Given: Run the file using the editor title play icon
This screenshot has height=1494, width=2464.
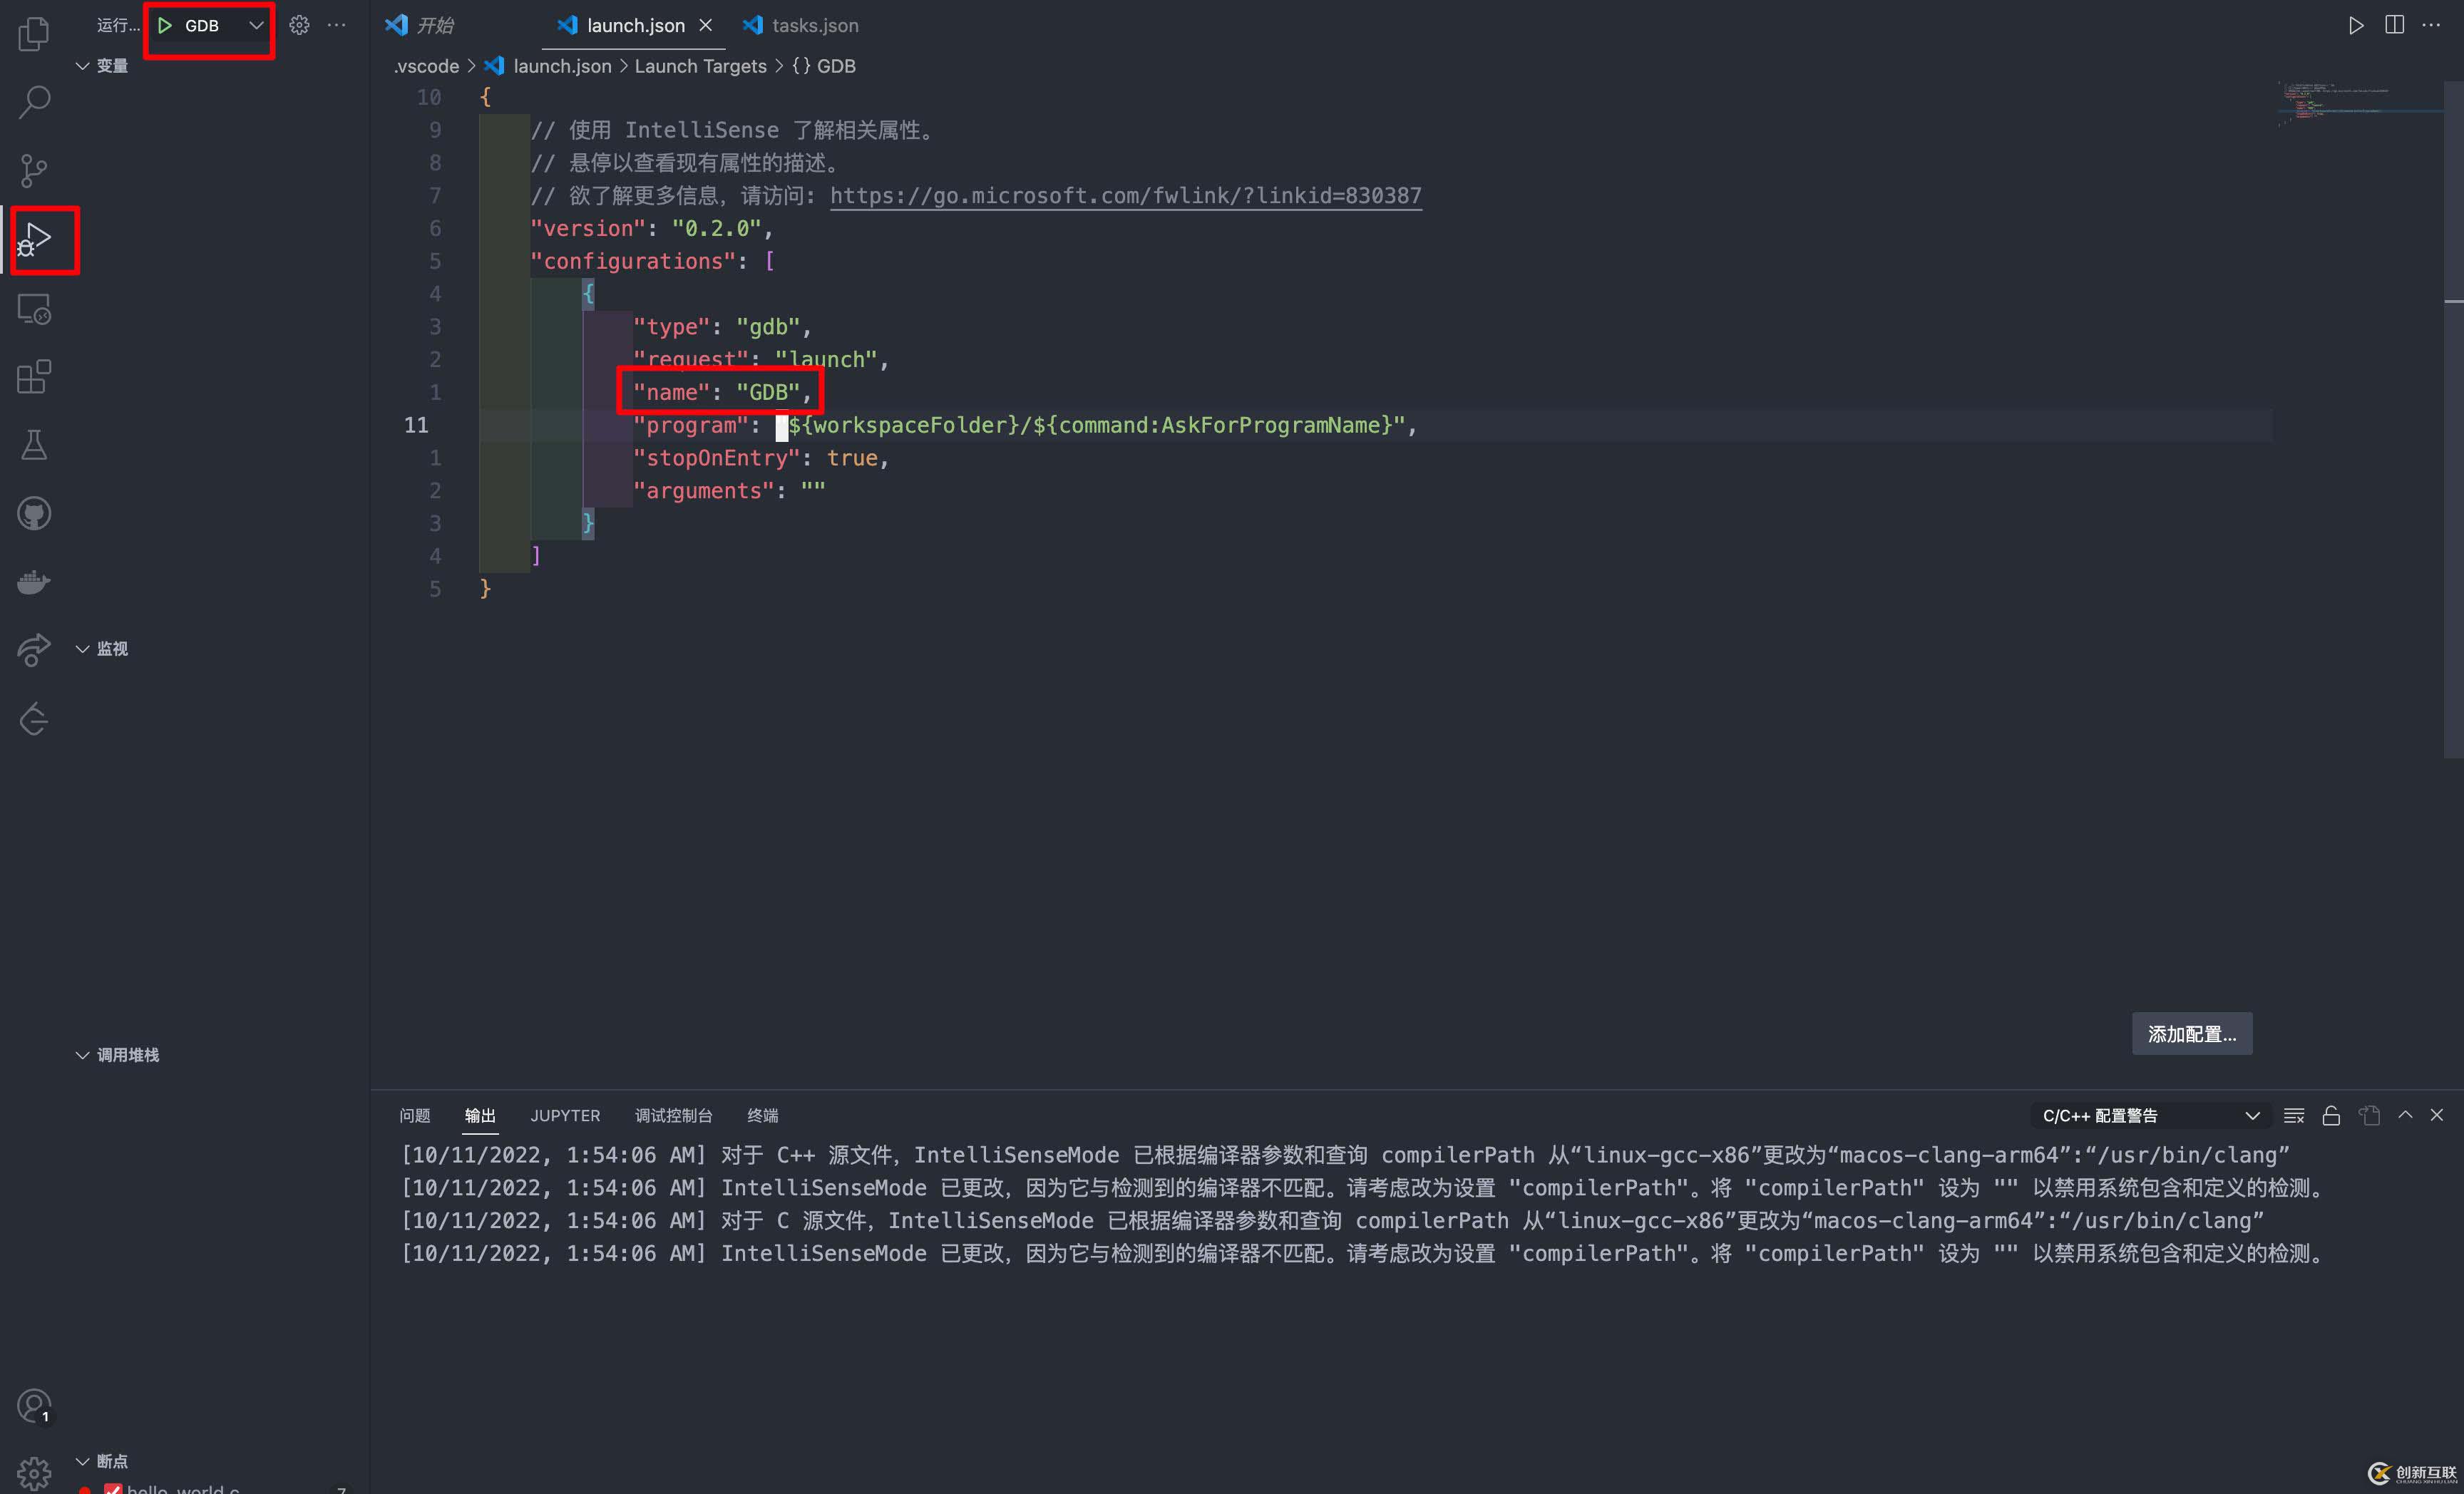Looking at the screenshot, I should pyautogui.click(x=2356, y=25).
